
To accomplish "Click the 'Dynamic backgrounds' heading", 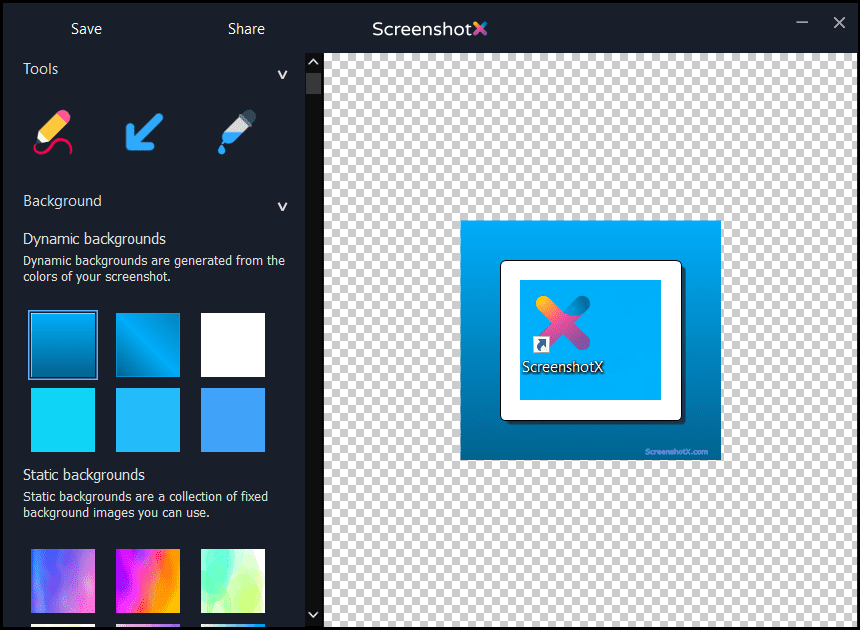I will pyautogui.click(x=94, y=239).
